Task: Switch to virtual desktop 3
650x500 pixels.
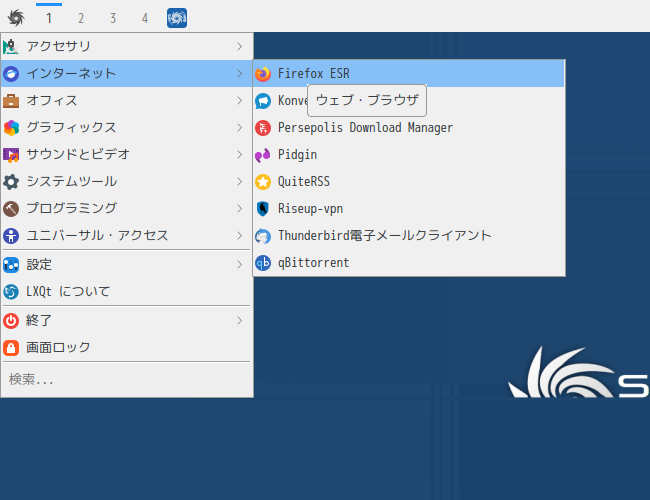Action: [x=113, y=18]
